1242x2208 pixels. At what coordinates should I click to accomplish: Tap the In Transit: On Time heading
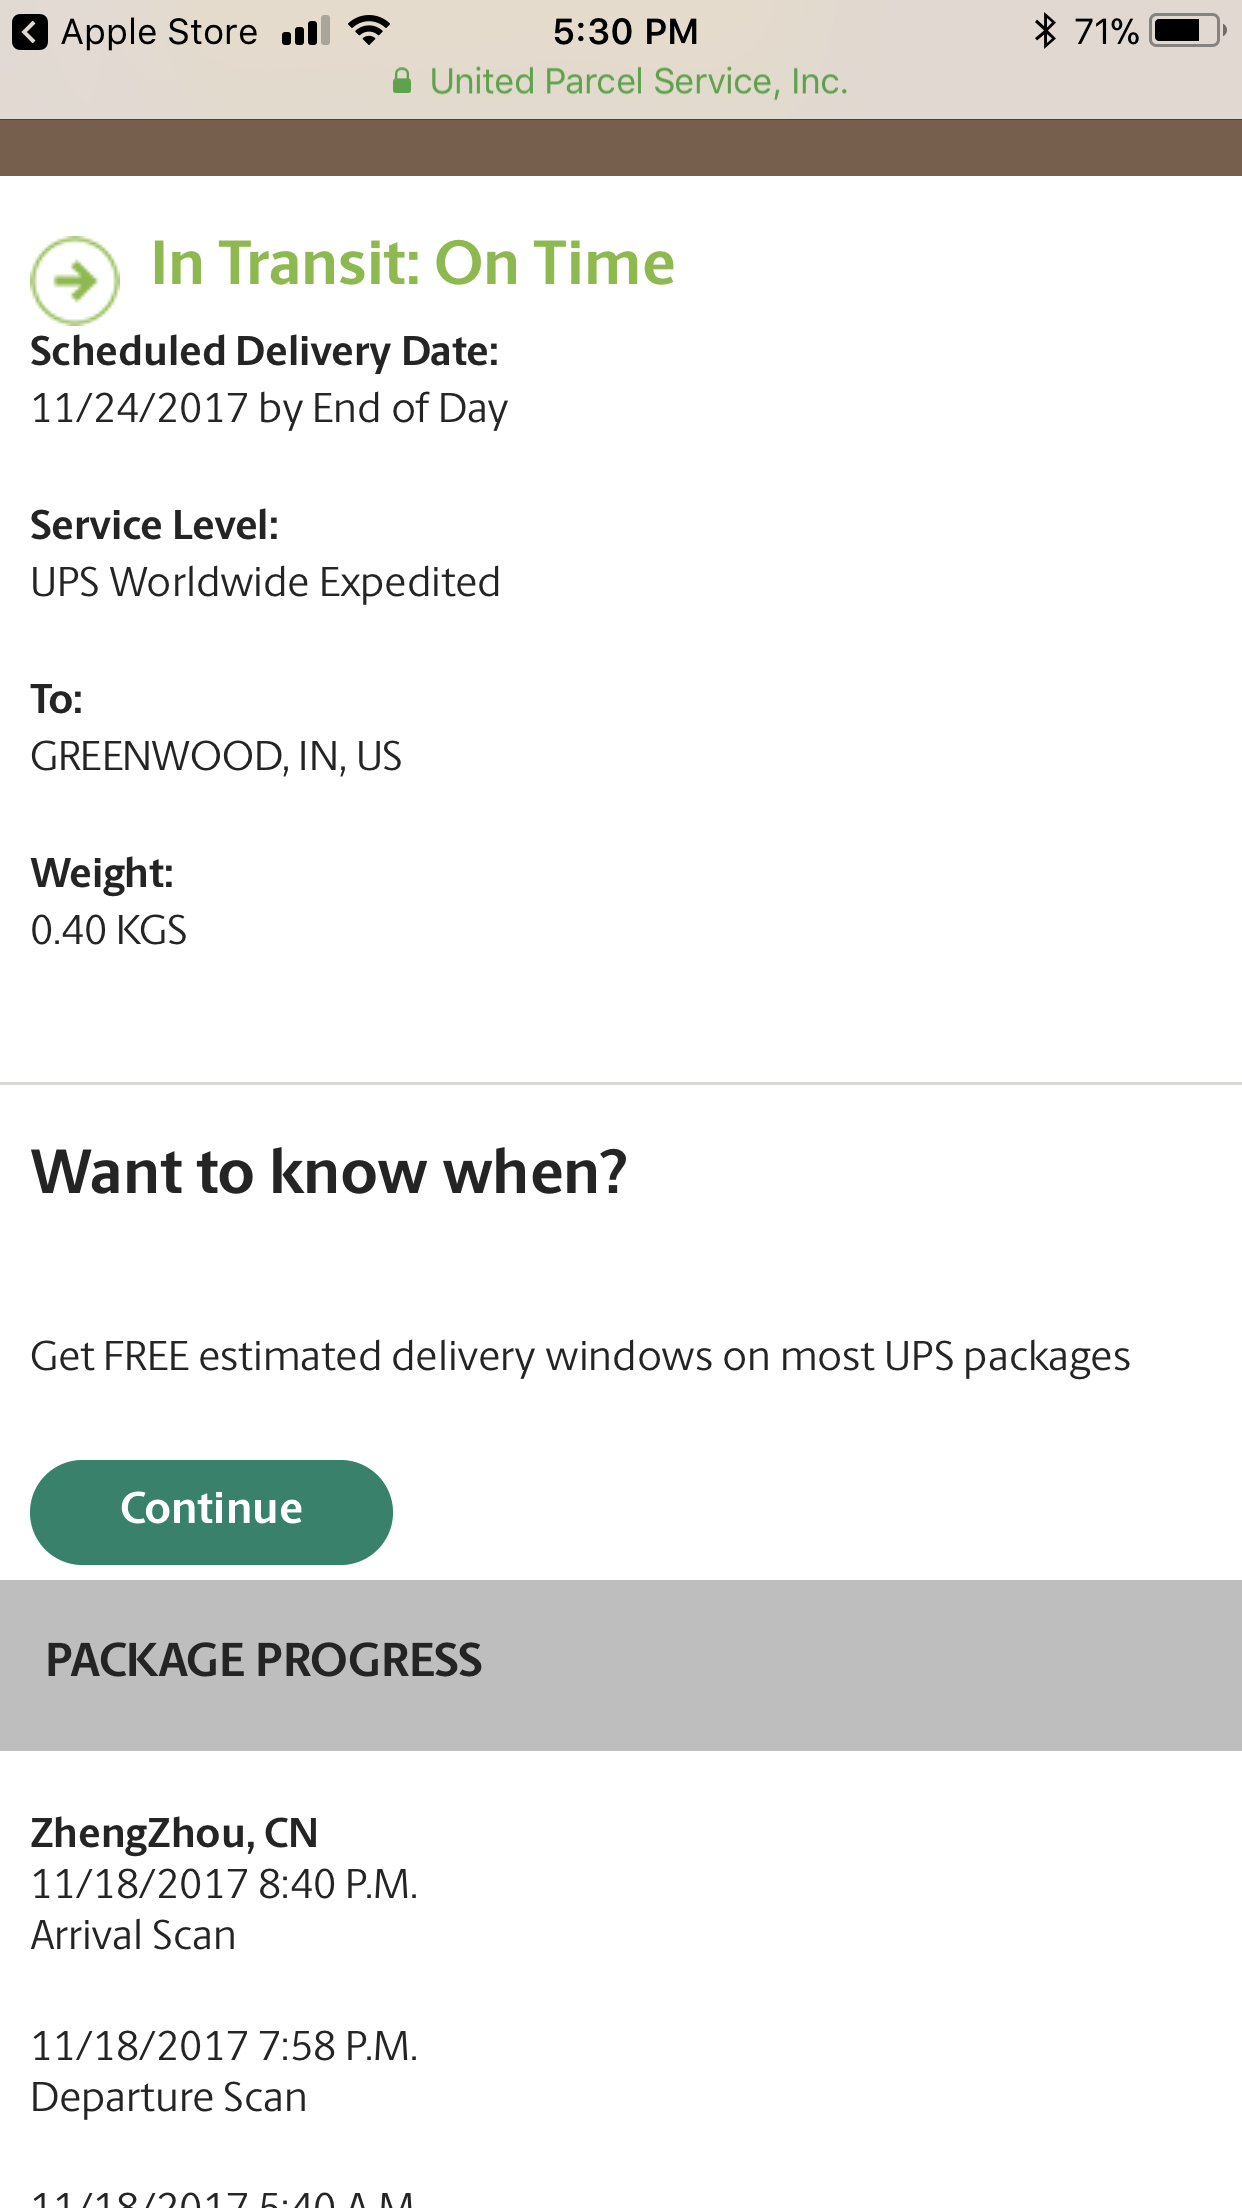point(413,263)
